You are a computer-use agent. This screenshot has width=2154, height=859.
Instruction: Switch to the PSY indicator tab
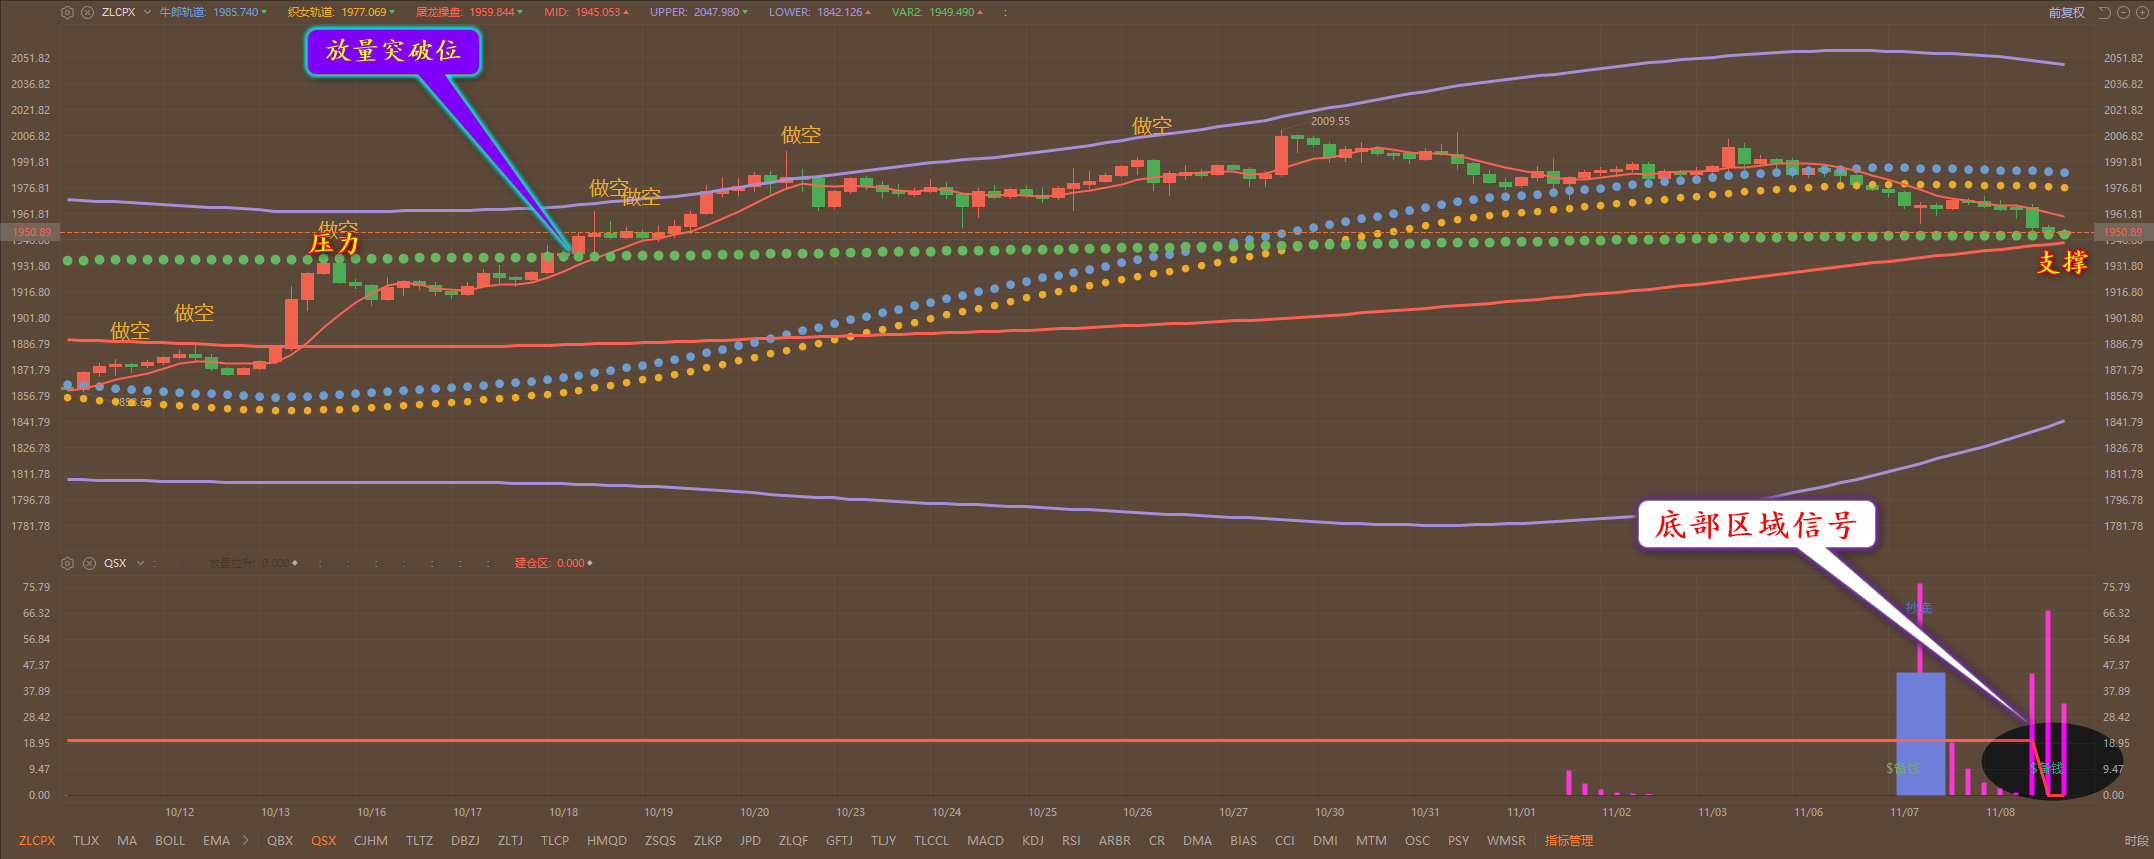(1459, 841)
